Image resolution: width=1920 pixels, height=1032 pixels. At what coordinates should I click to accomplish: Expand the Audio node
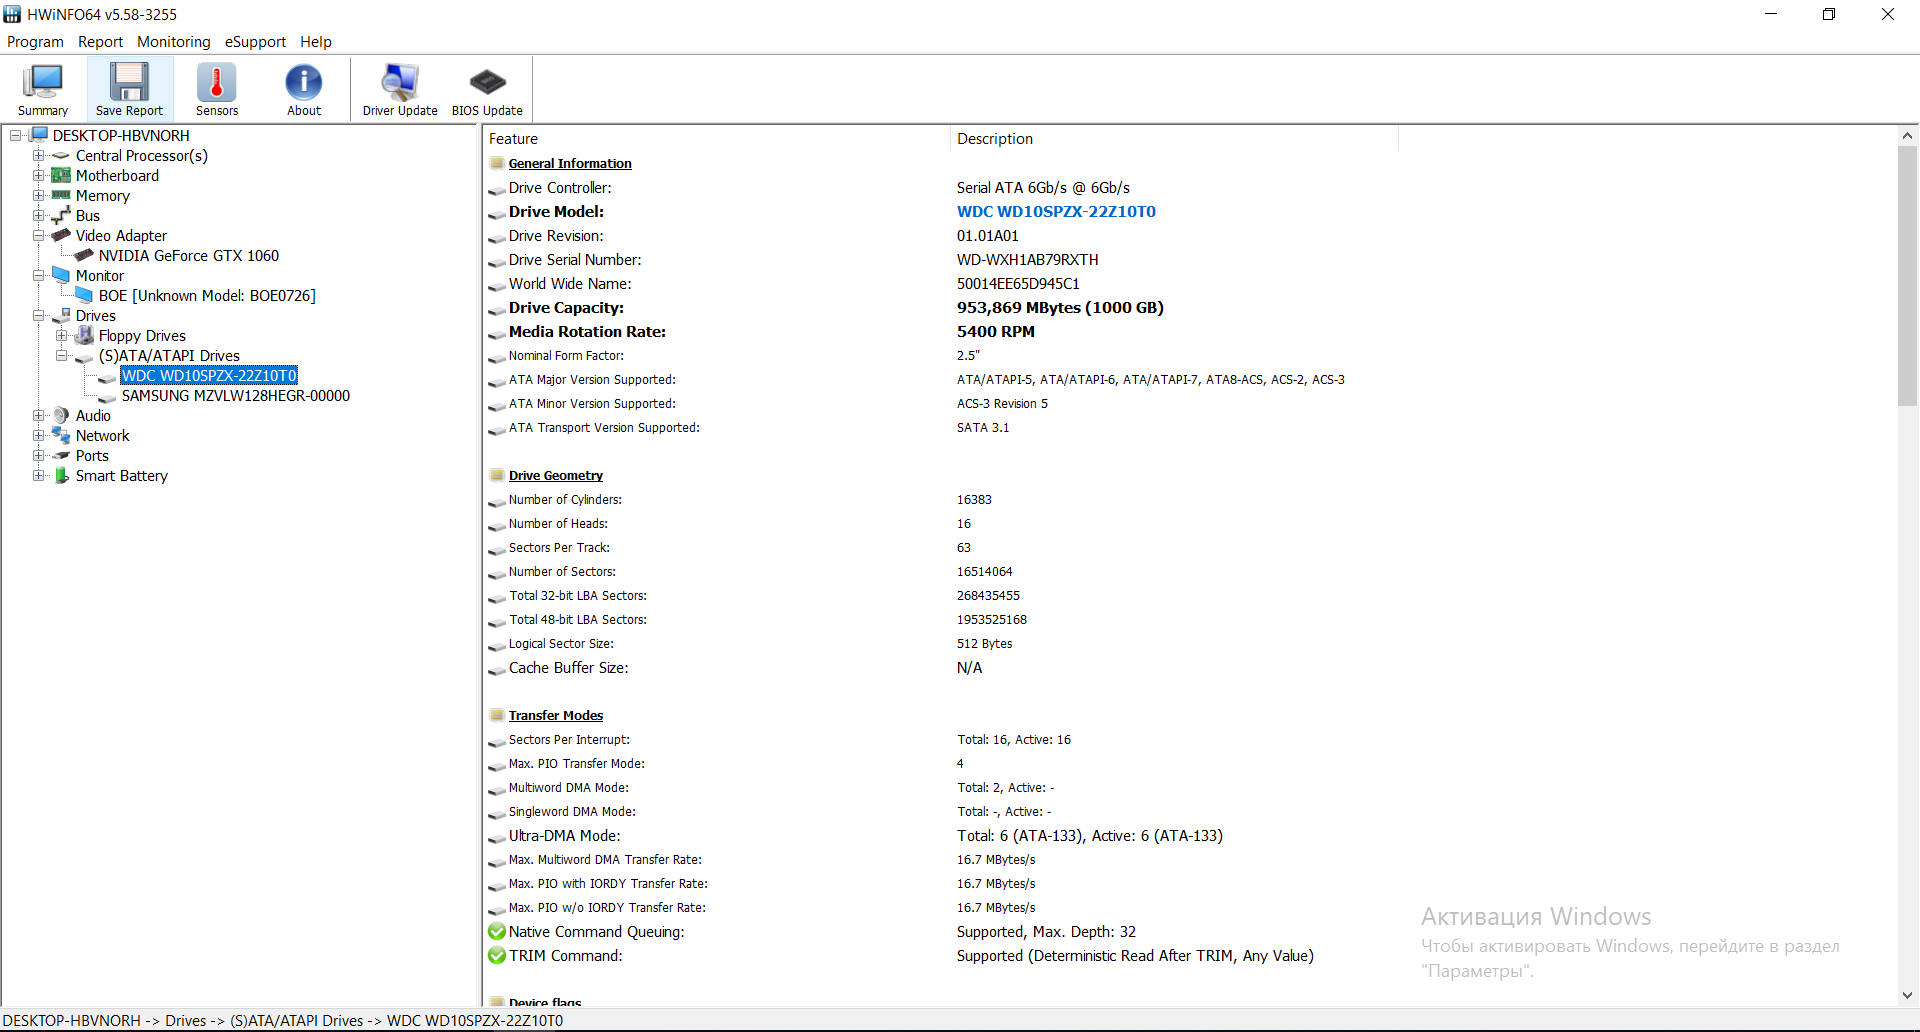click(38, 416)
